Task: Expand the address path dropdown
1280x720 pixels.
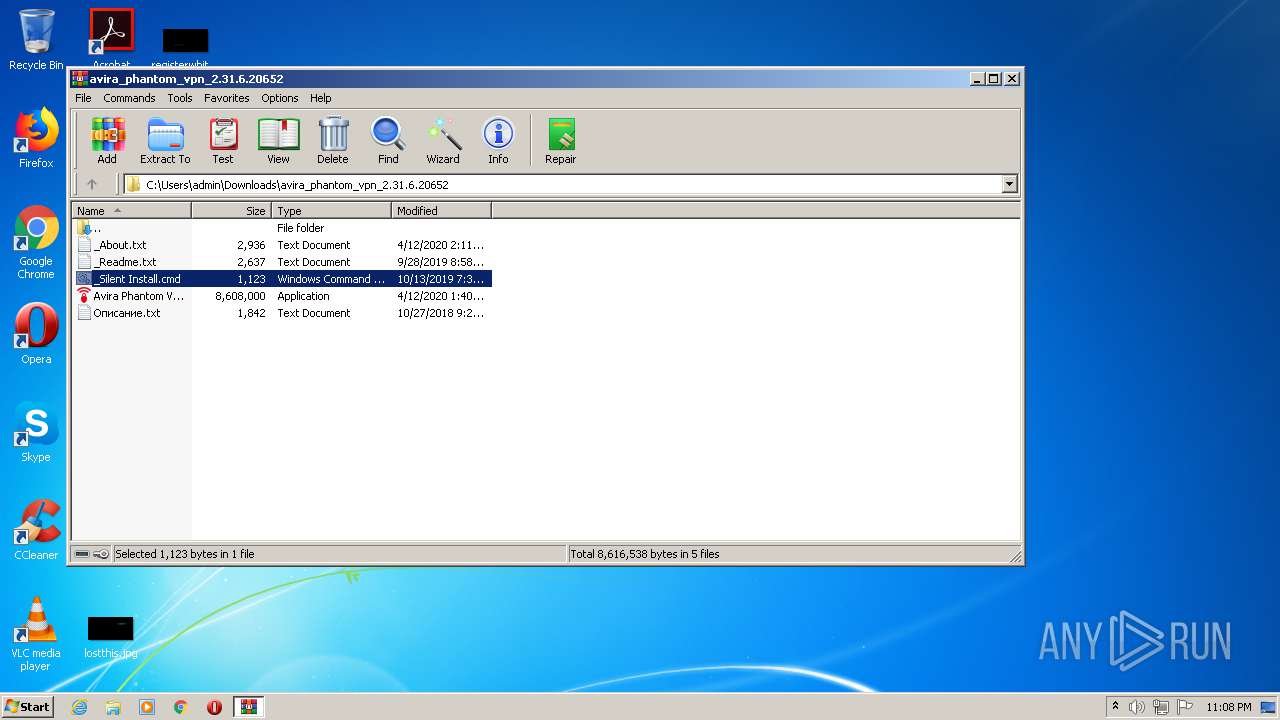Action: [1009, 184]
